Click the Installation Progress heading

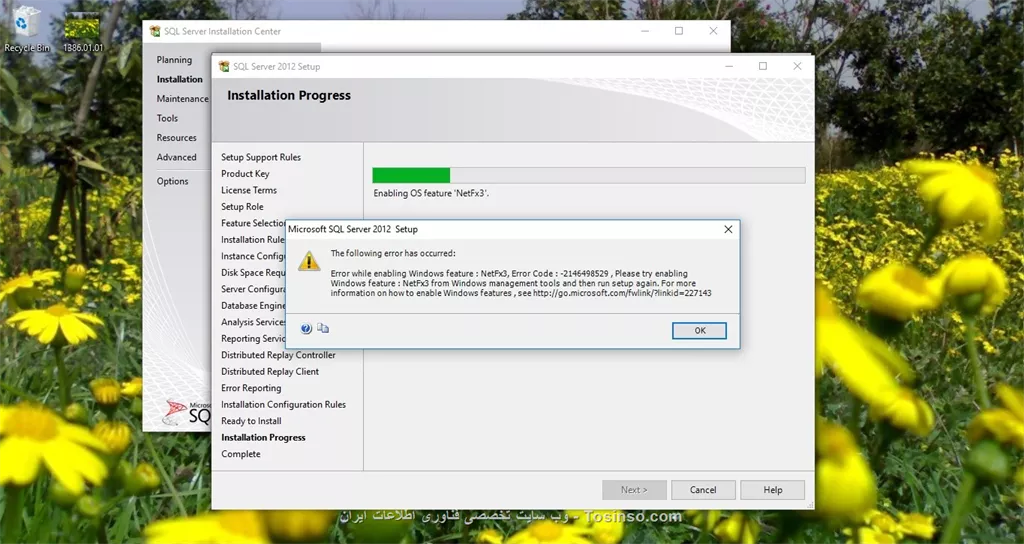(289, 95)
